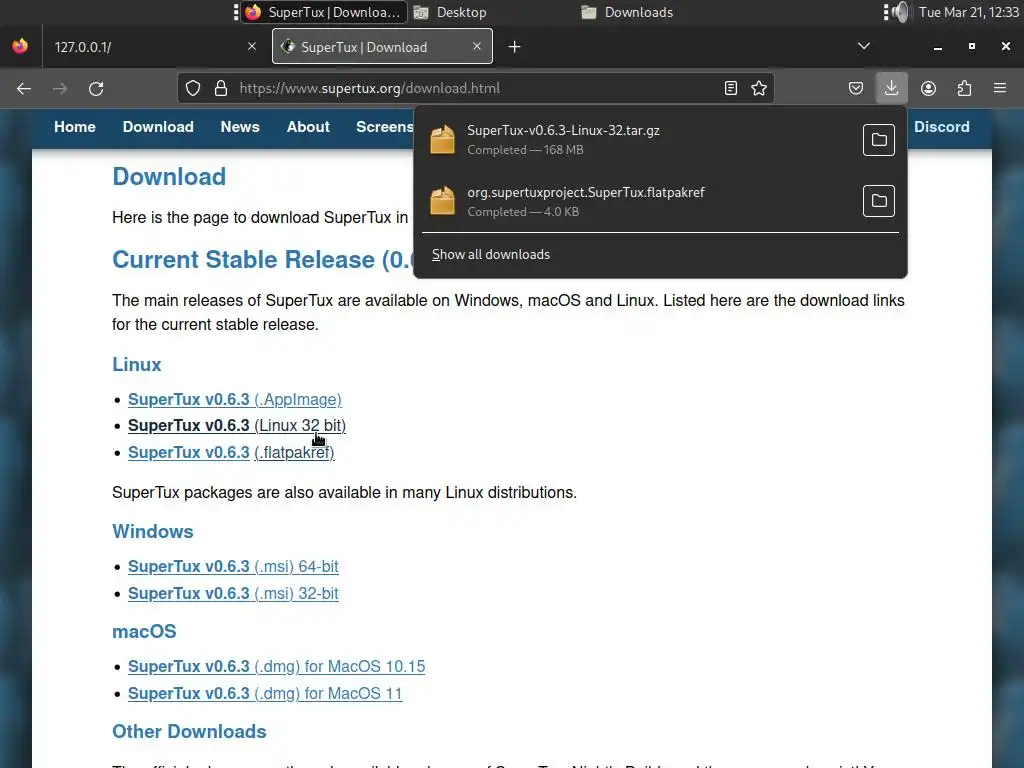The width and height of the screenshot is (1024, 768).
Task: Show org.supertuxproject.SuperTux.flatpakref in folder
Action: coord(879,200)
